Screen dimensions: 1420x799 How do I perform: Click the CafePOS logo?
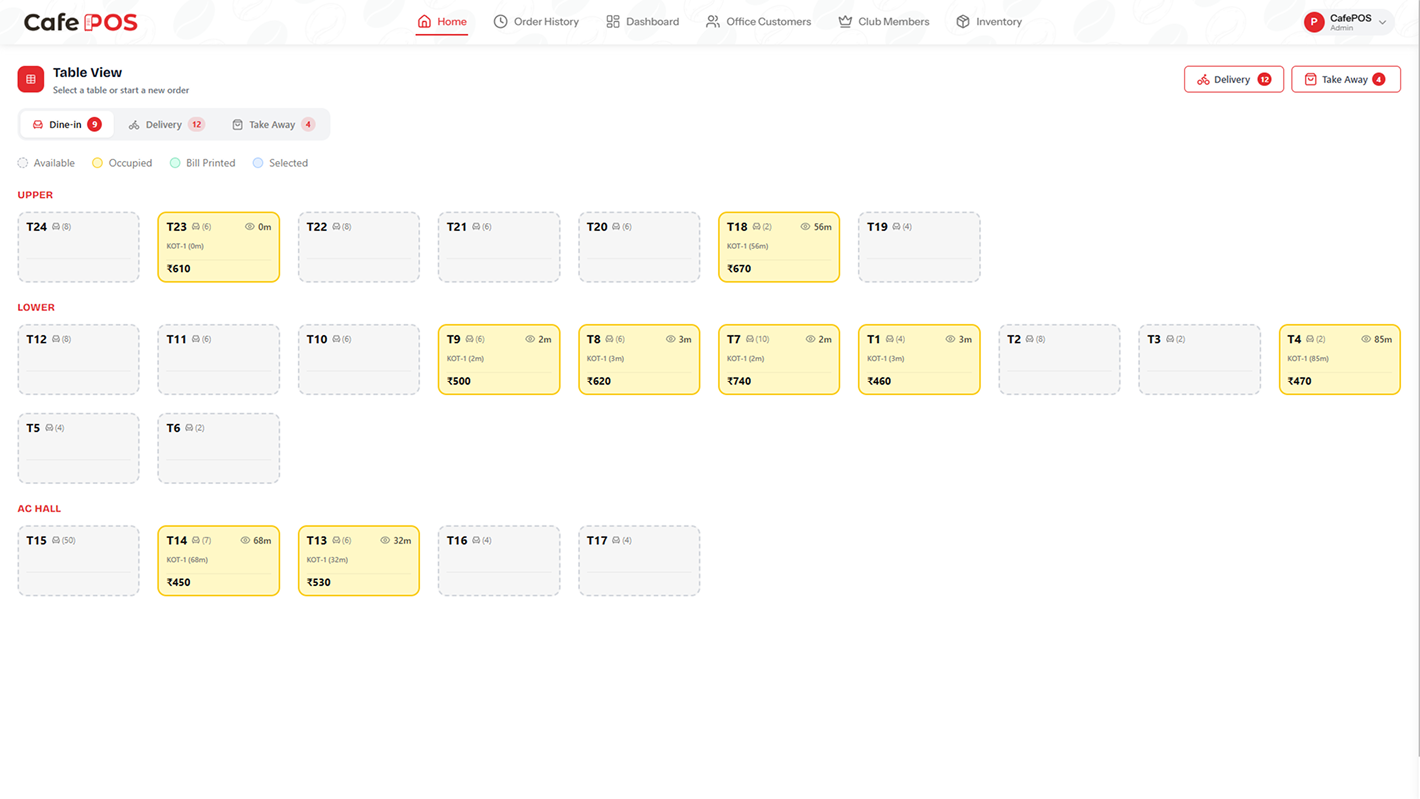coord(80,22)
